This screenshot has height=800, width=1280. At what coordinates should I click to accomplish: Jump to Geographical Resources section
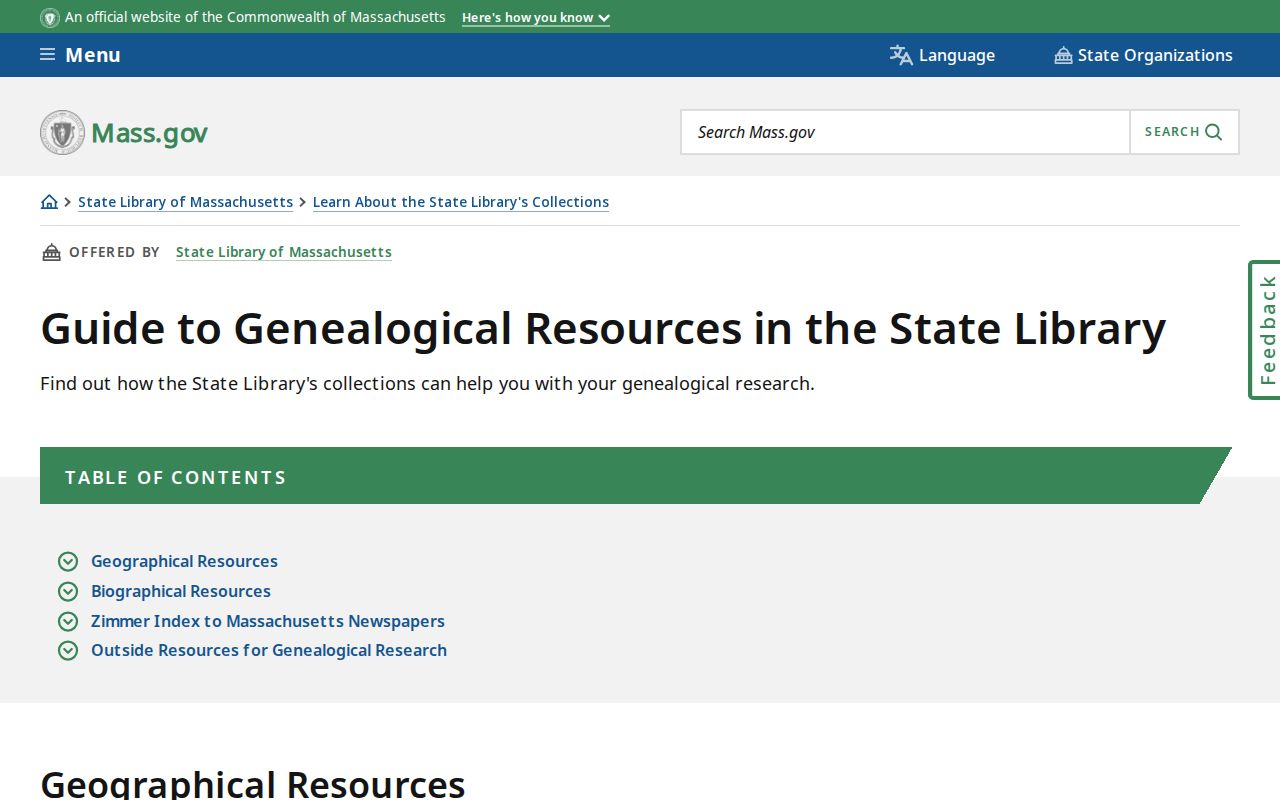tap(184, 562)
